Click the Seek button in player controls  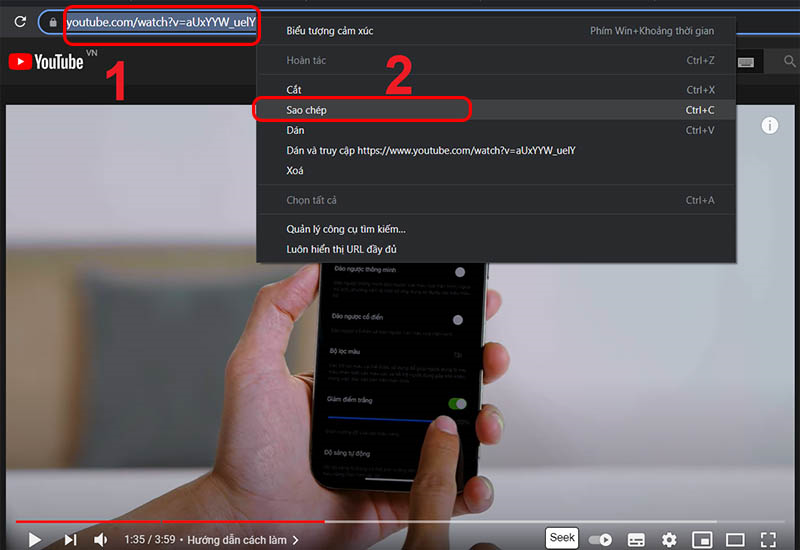pyautogui.click(x=562, y=538)
